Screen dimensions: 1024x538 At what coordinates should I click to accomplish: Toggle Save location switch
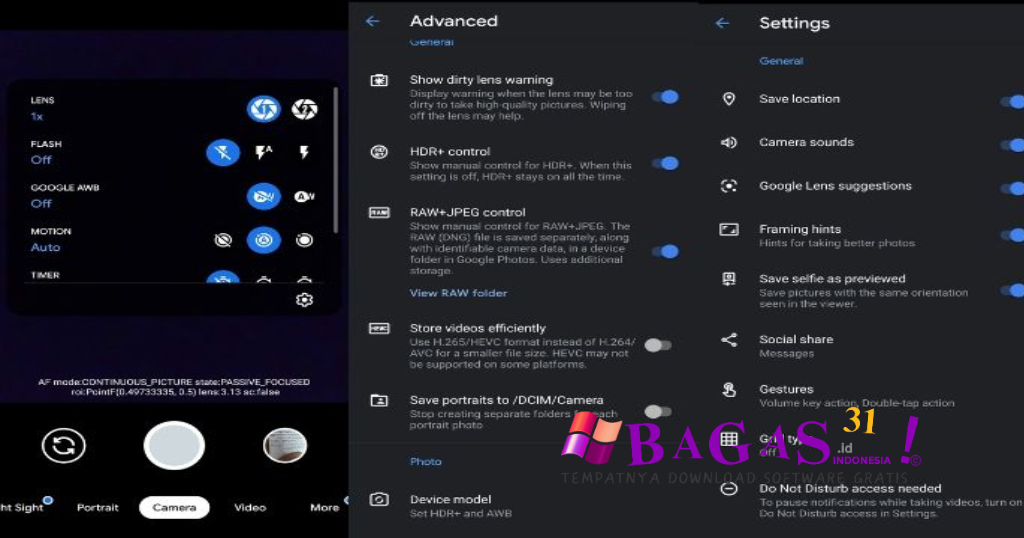pyautogui.click(x=1012, y=102)
